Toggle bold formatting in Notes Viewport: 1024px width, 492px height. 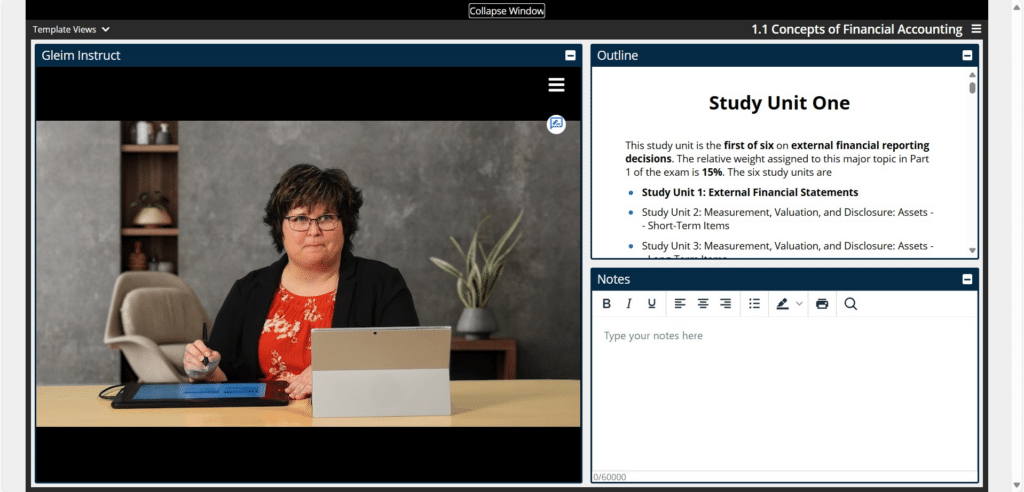pyautogui.click(x=606, y=303)
